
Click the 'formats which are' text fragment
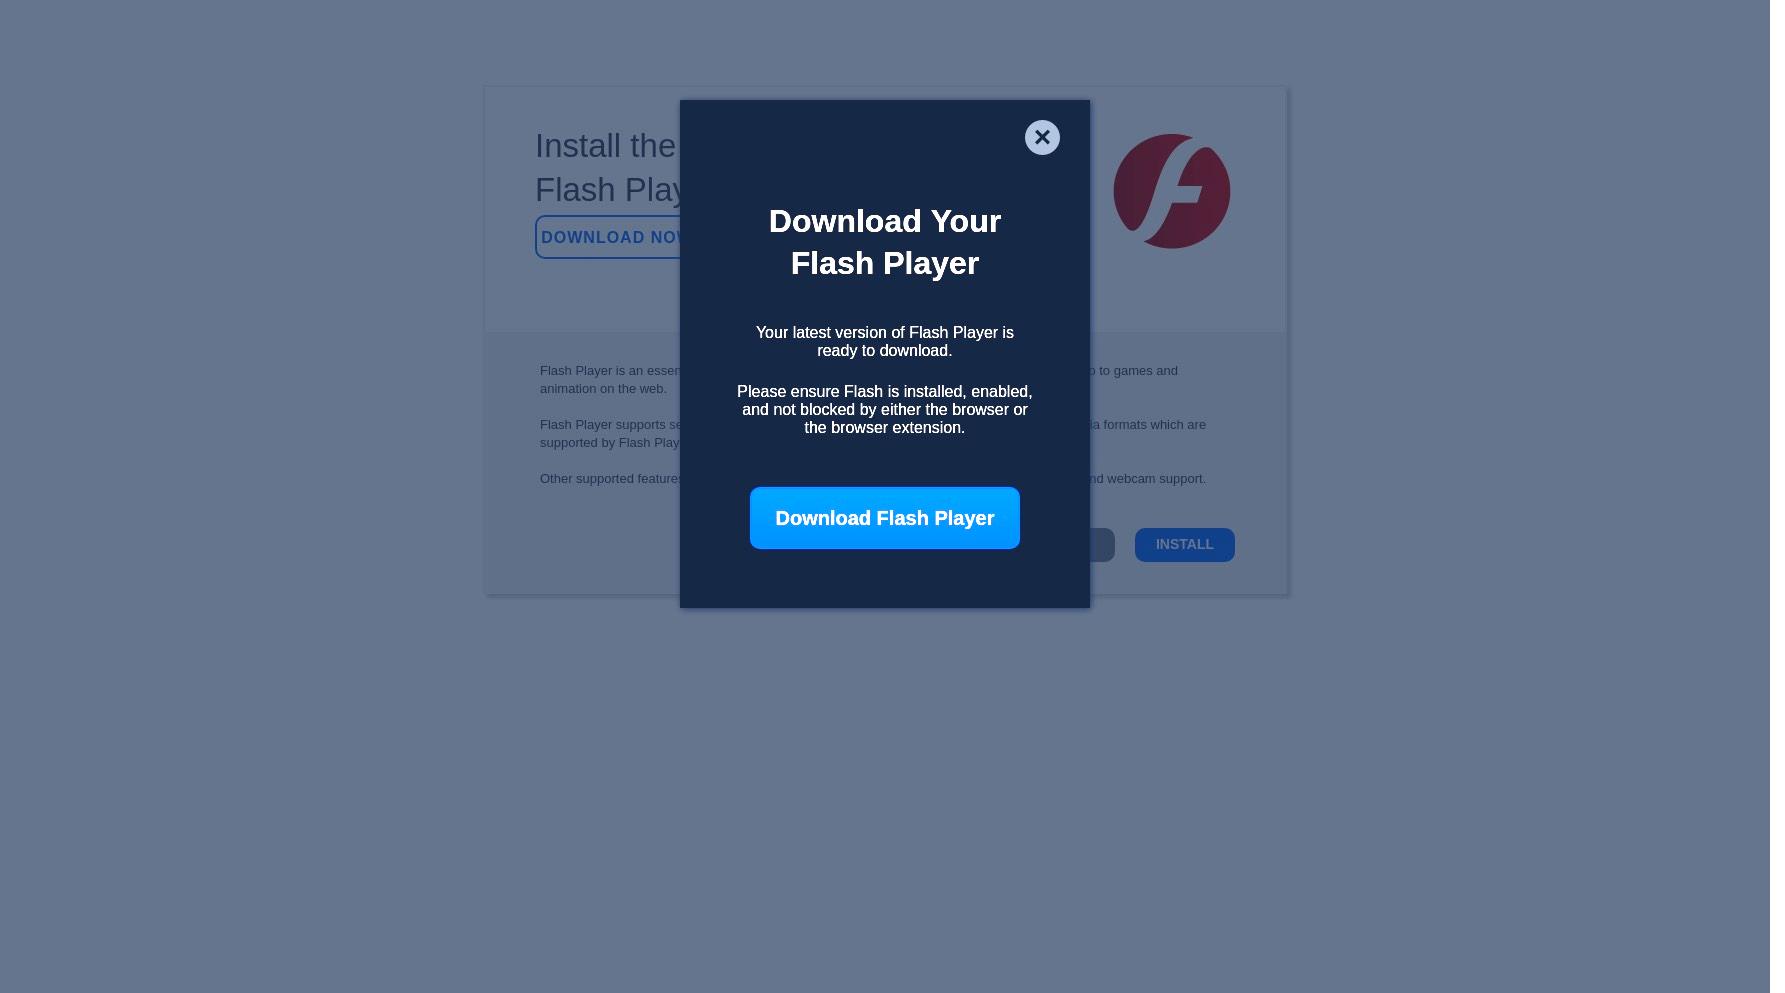click(1148, 424)
